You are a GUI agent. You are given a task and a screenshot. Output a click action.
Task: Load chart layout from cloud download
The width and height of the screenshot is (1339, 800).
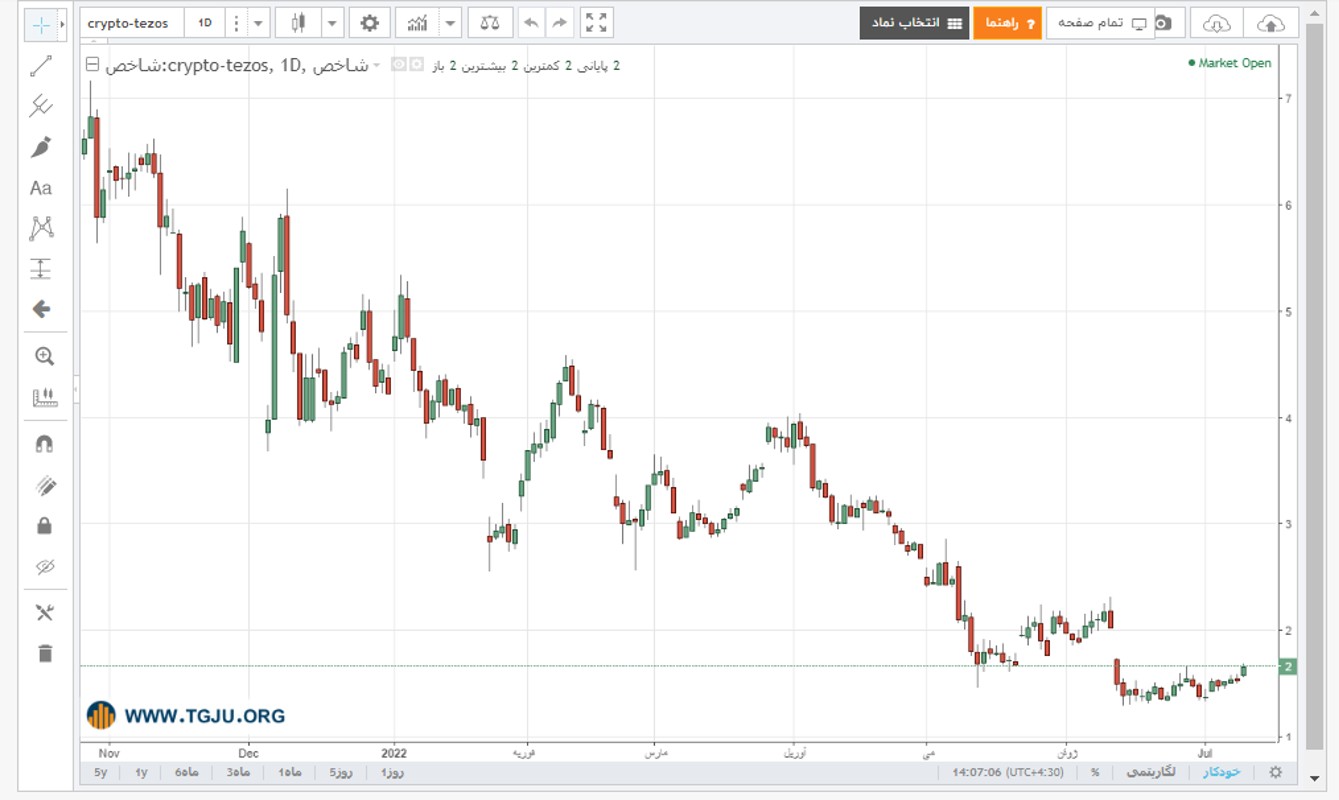[1216, 23]
